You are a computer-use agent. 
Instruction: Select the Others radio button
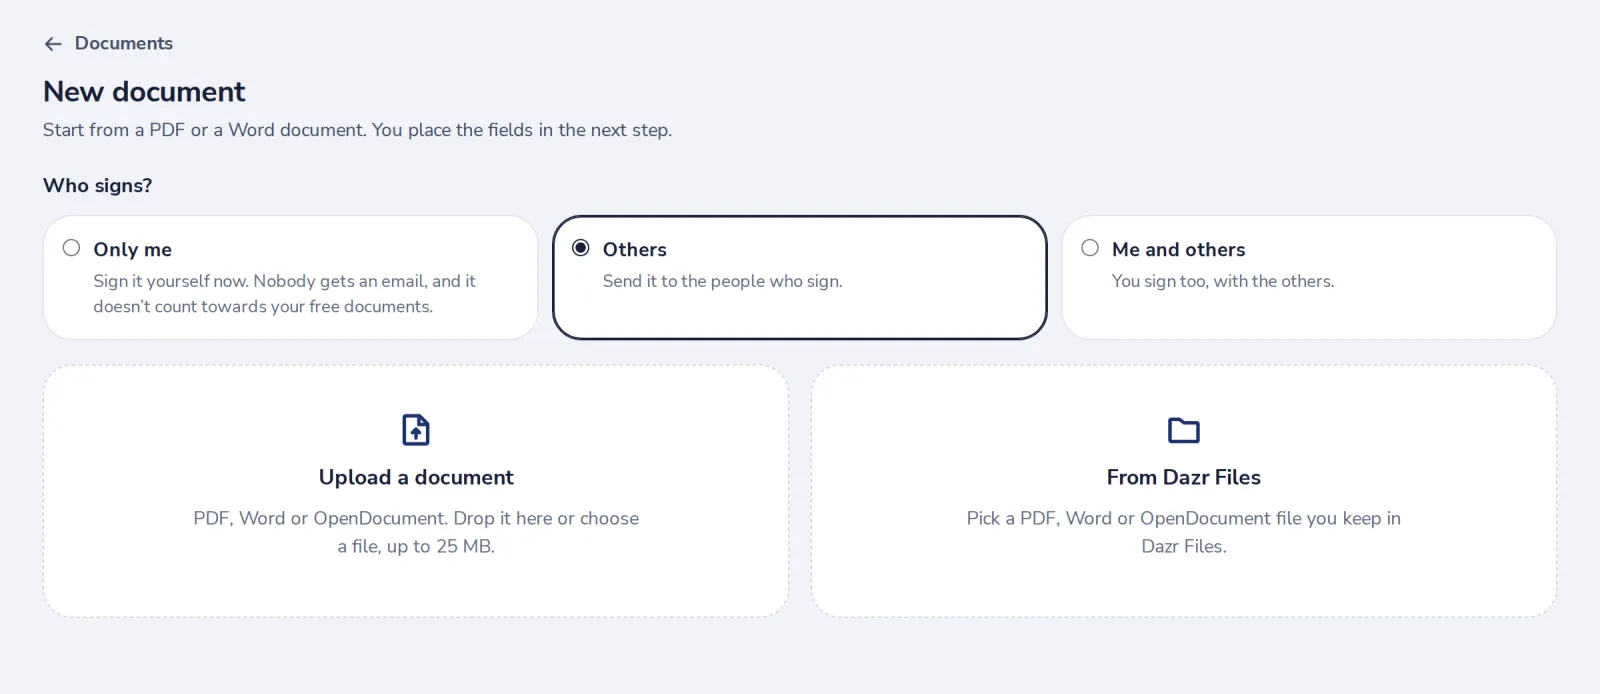click(580, 248)
